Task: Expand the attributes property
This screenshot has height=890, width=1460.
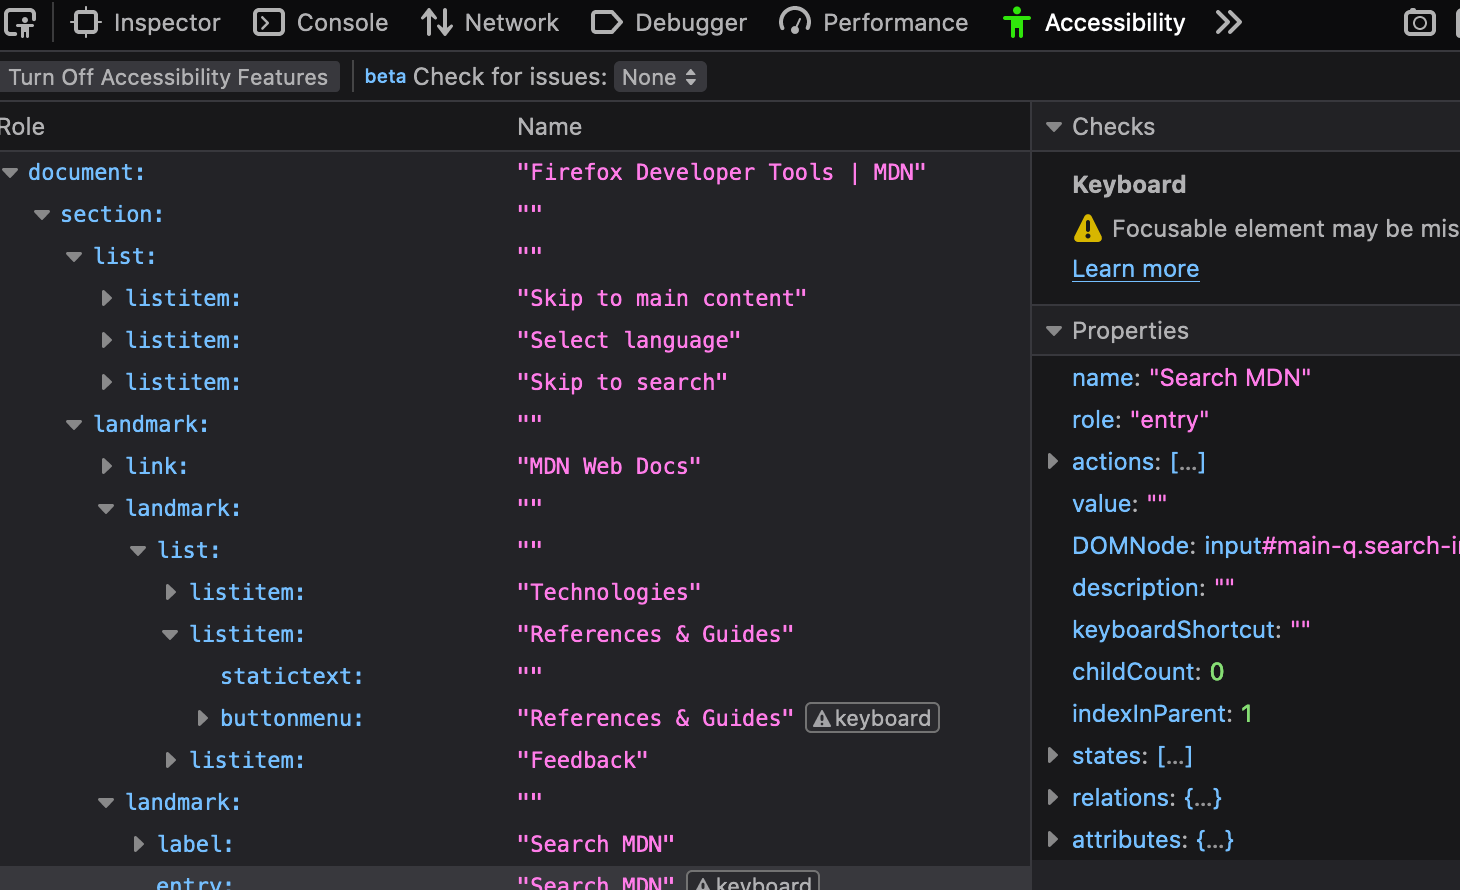Action: [1052, 839]
